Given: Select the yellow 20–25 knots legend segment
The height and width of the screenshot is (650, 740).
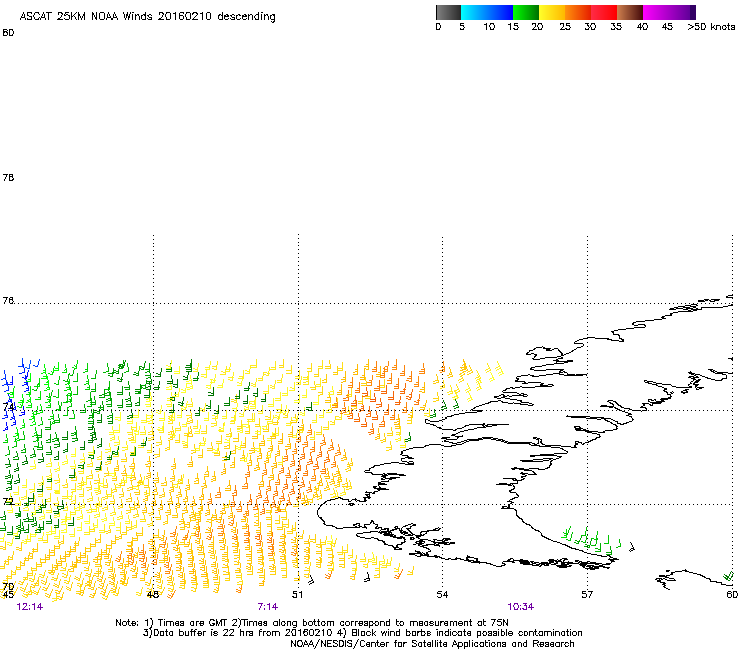Looking at the screenshot, I should (552, 12).
